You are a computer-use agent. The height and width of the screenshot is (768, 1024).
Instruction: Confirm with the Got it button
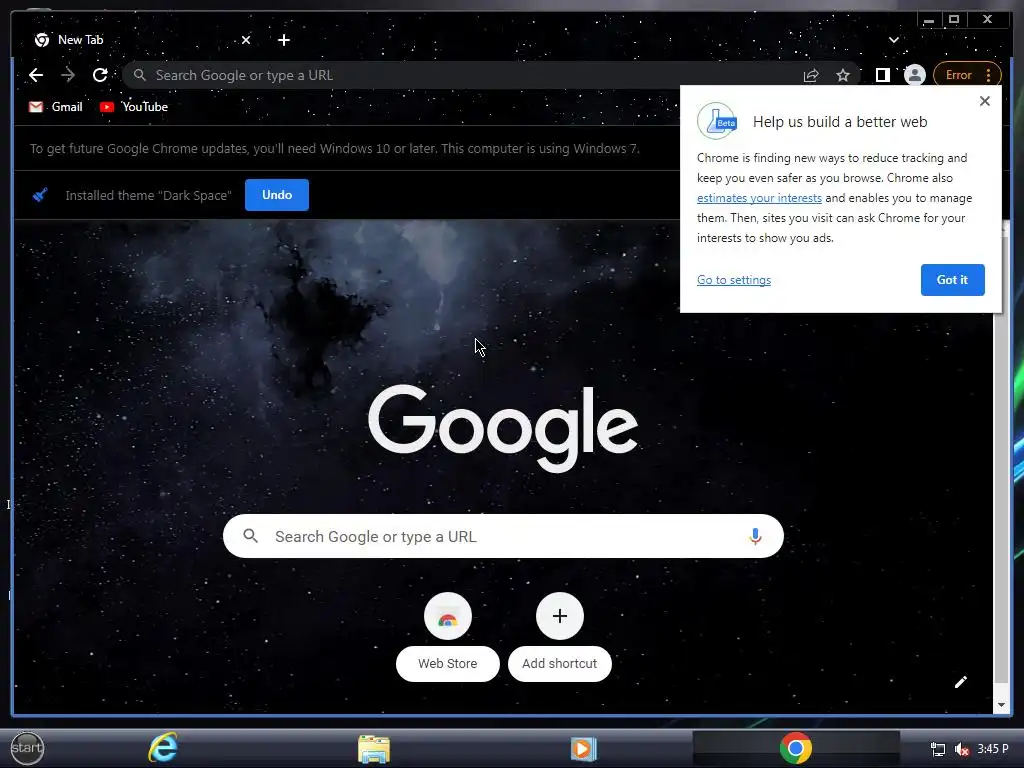pos(952,280)
